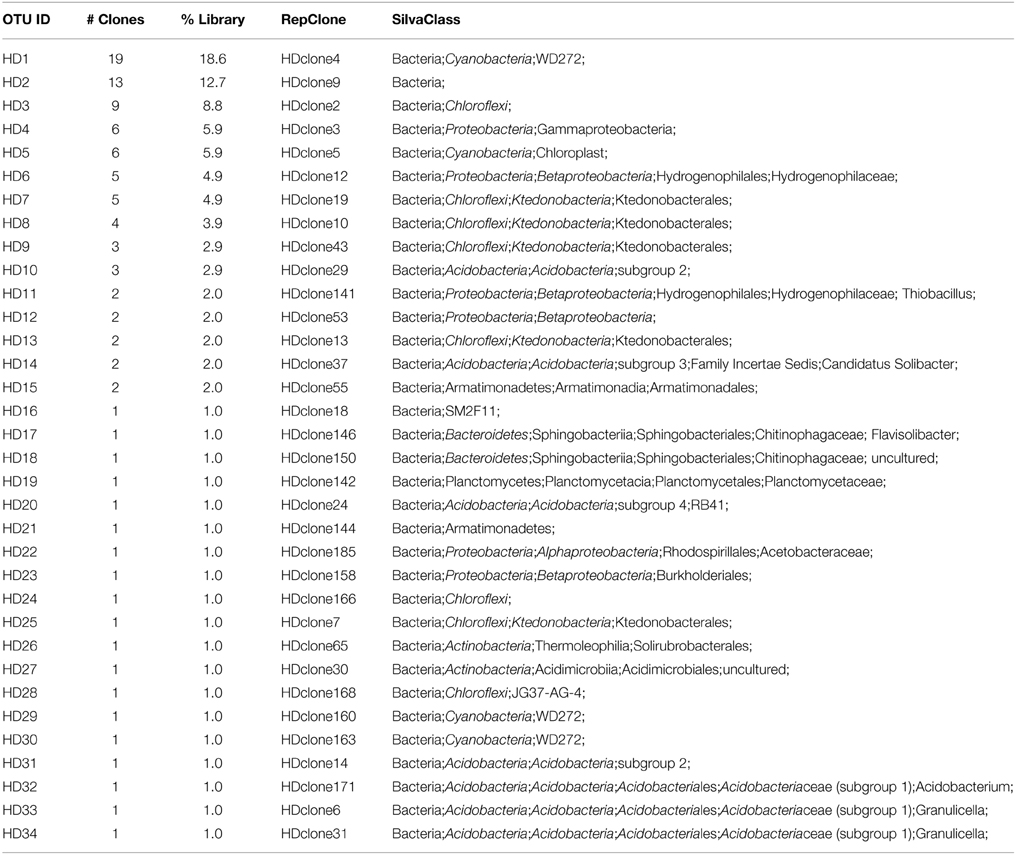The image size is (1016, 855).
Task: Select the HDclone10 cell
Action: [x=314, y=223]
